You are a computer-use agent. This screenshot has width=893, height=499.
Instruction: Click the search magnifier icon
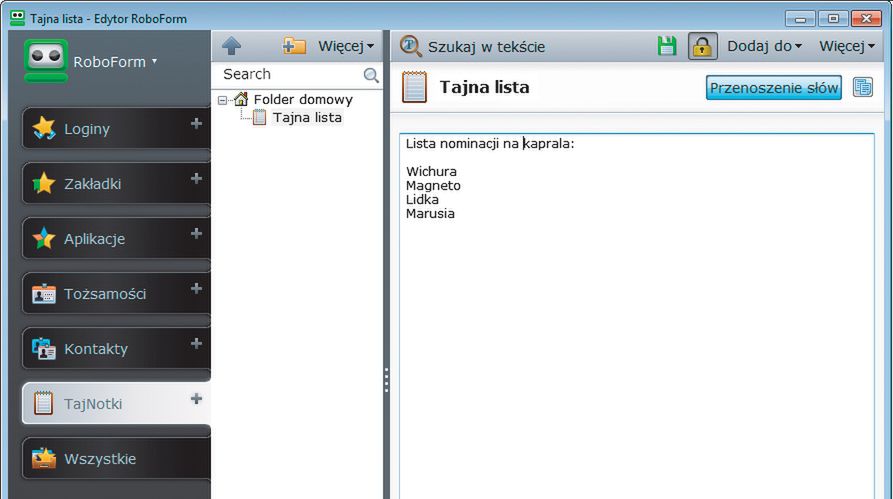(371, 75)
